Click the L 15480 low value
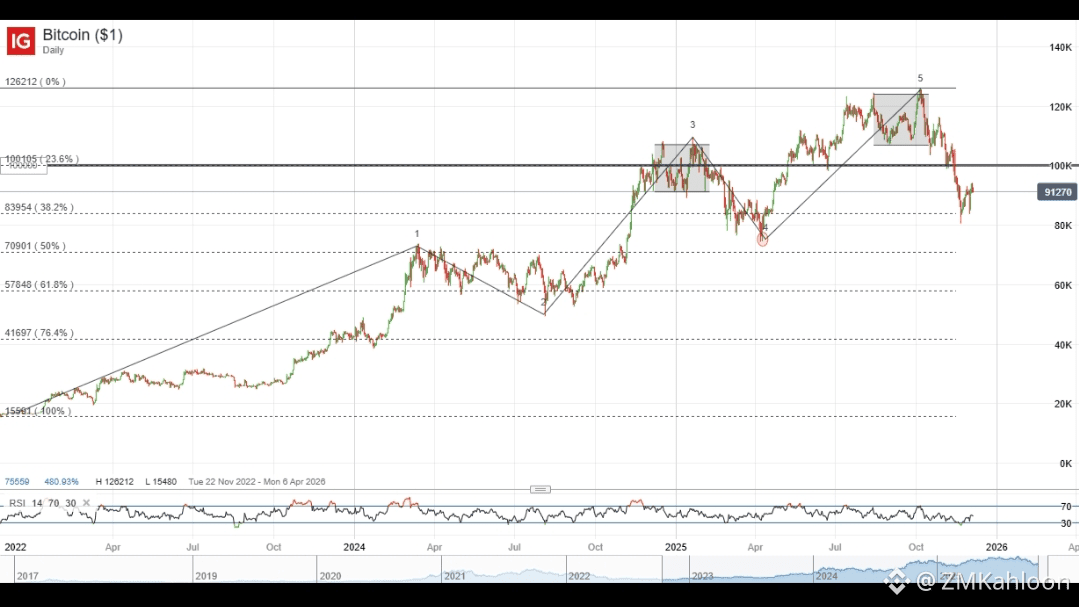 coord(161,482)
